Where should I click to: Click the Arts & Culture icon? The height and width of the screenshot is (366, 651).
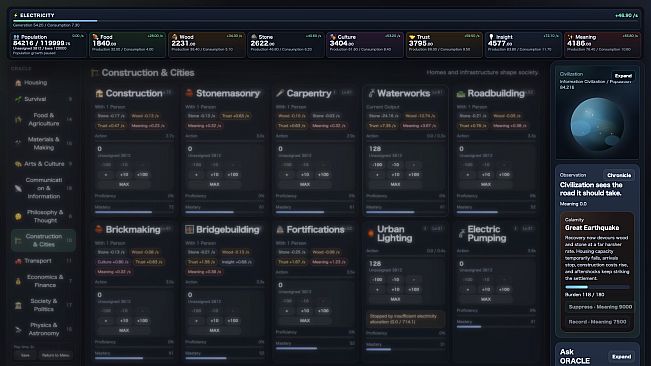pos(18,164)
